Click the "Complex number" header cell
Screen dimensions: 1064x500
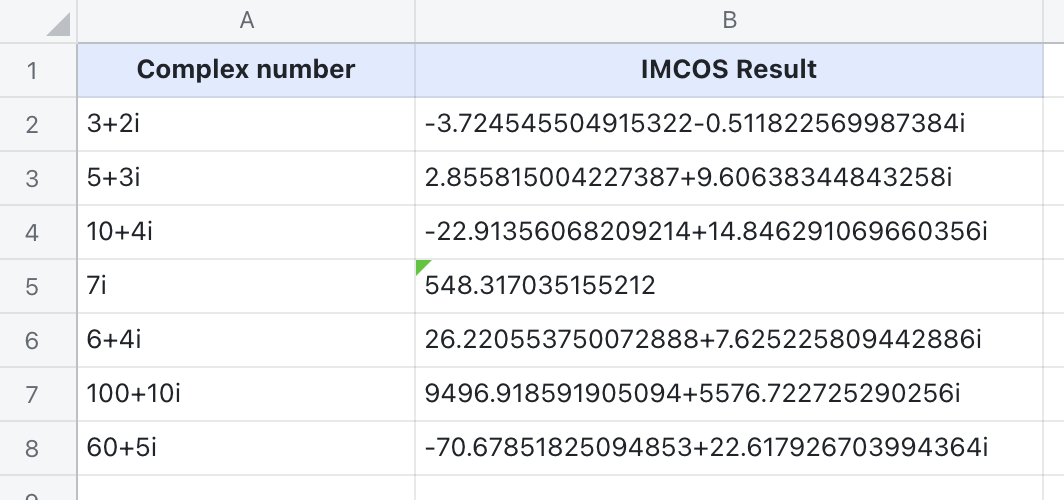pyautogui.click(x=246, y=70)
